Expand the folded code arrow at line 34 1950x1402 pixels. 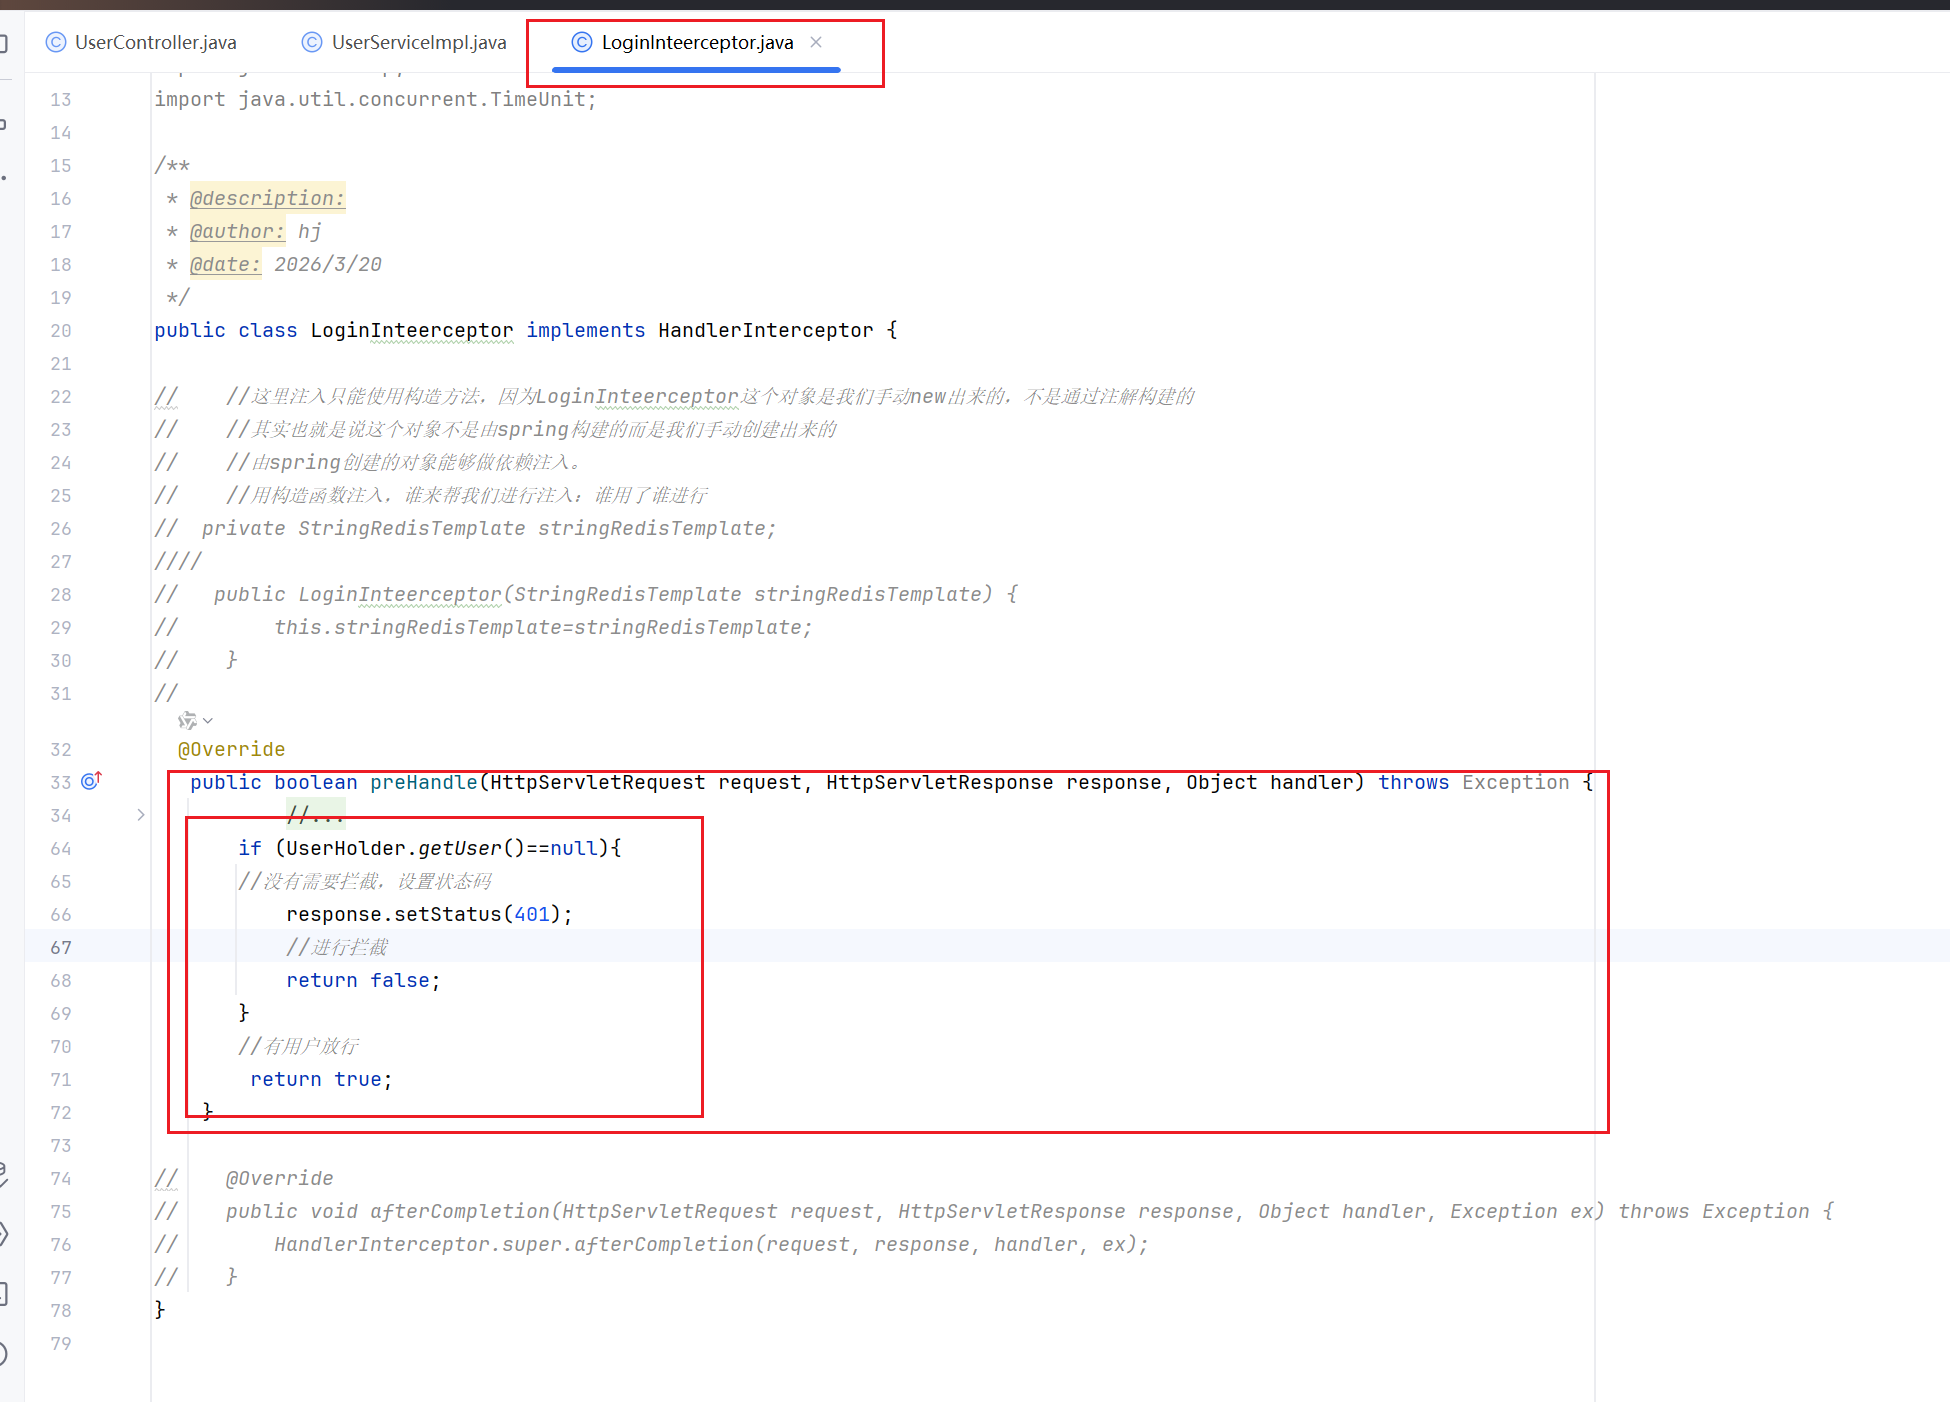[x=141, y=815]
